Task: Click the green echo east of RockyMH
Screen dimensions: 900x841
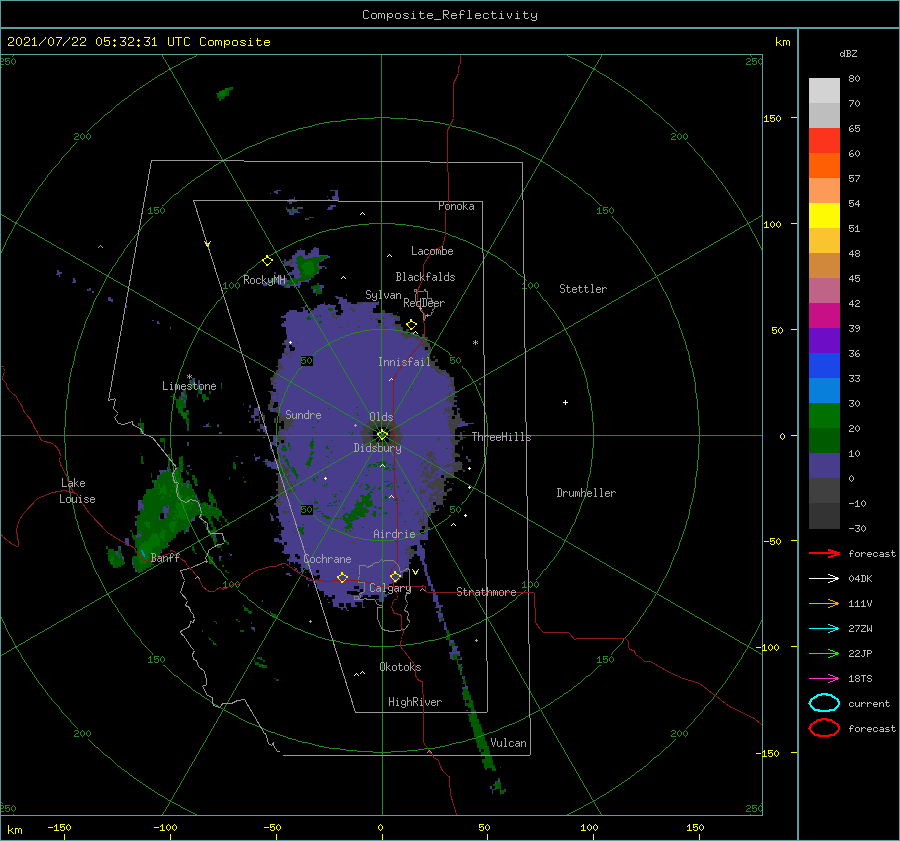Action: click(309, 266)
